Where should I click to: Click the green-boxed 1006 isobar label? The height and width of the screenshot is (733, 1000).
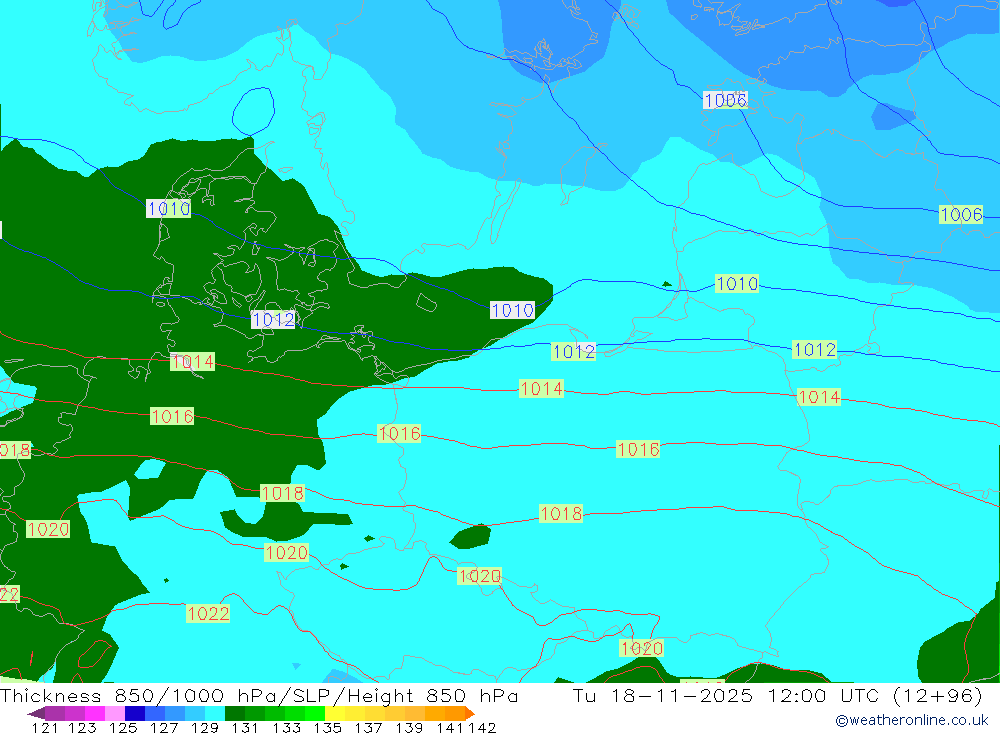click(x=961, y=214)
